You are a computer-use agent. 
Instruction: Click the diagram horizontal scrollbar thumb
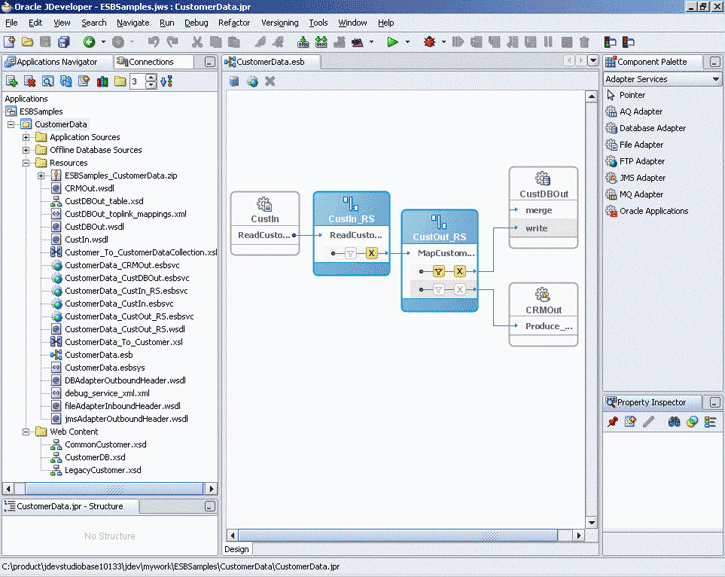[x=398, y=535]
